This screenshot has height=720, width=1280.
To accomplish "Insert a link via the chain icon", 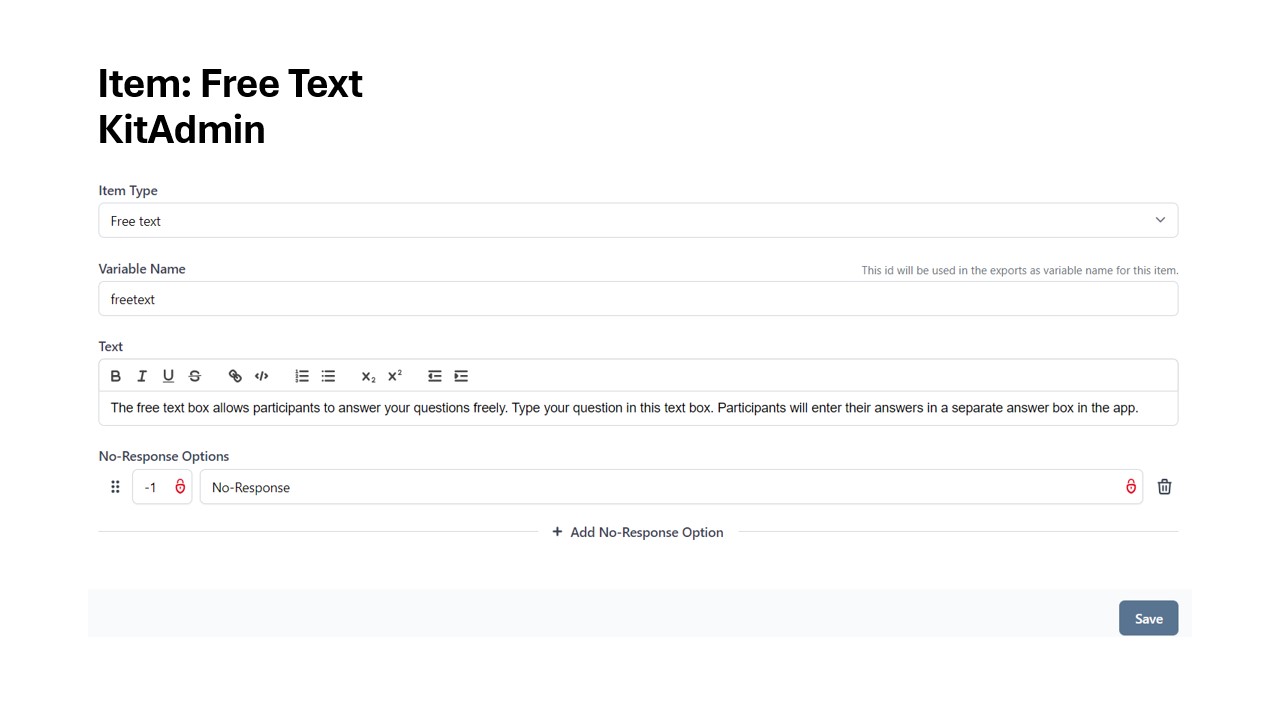I will (x=235, y=376).
